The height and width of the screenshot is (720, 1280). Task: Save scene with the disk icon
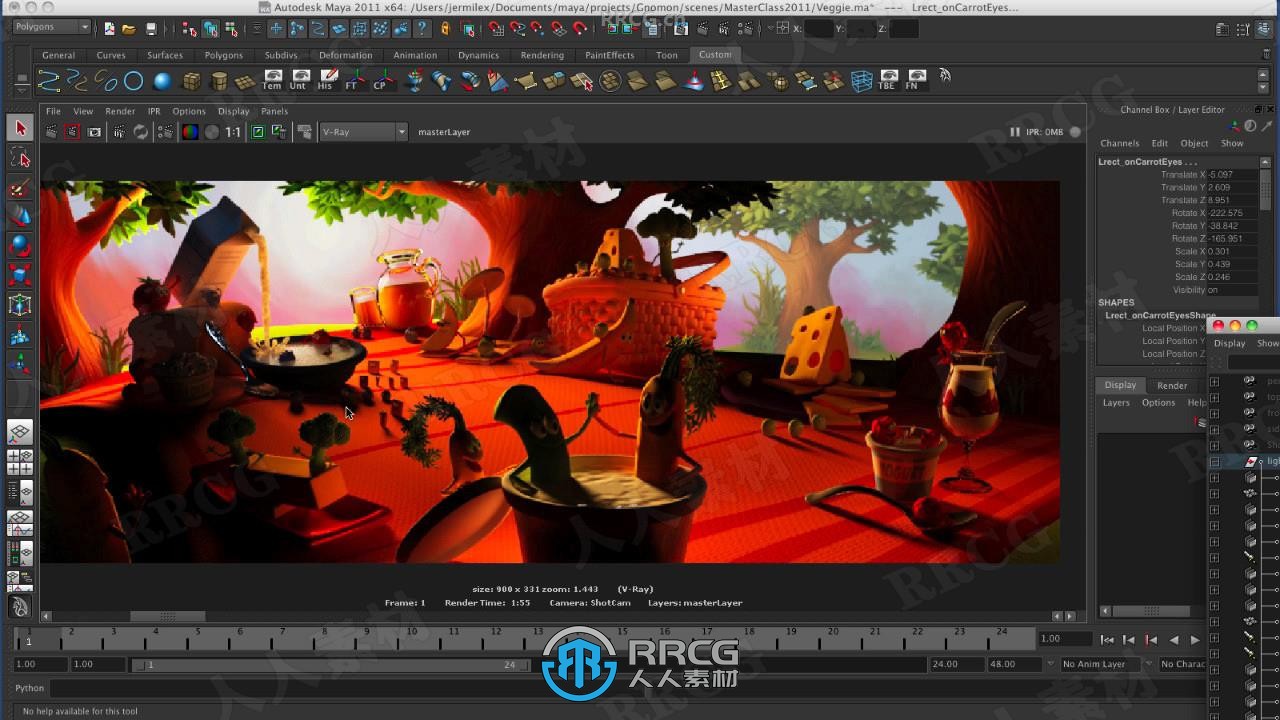[x=151, y=29]
